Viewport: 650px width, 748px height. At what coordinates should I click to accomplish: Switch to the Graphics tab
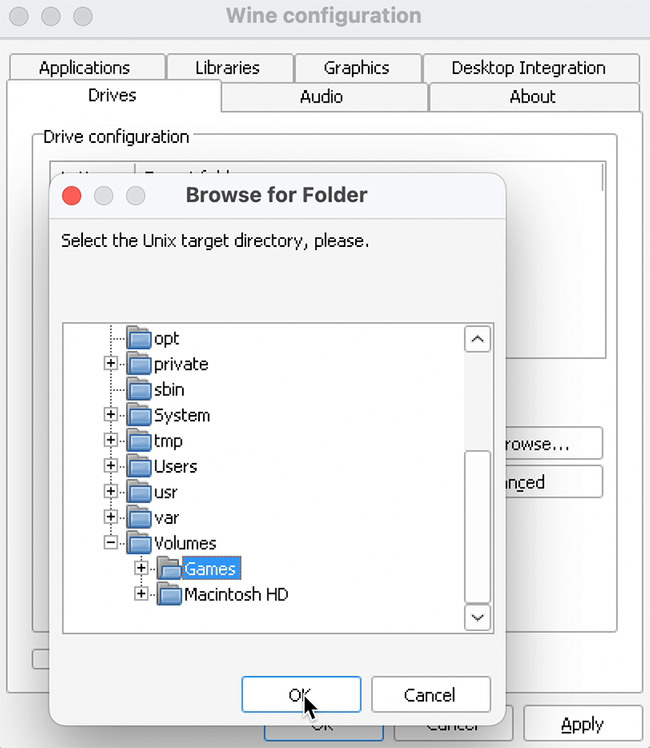(x=356, y=68)
